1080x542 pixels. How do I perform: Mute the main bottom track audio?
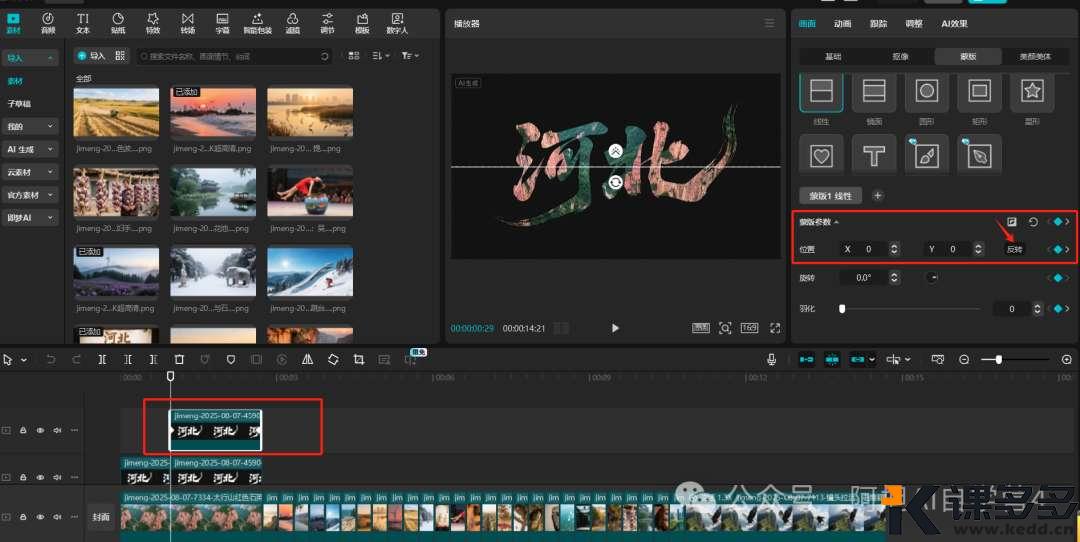(x=57, y=517)
